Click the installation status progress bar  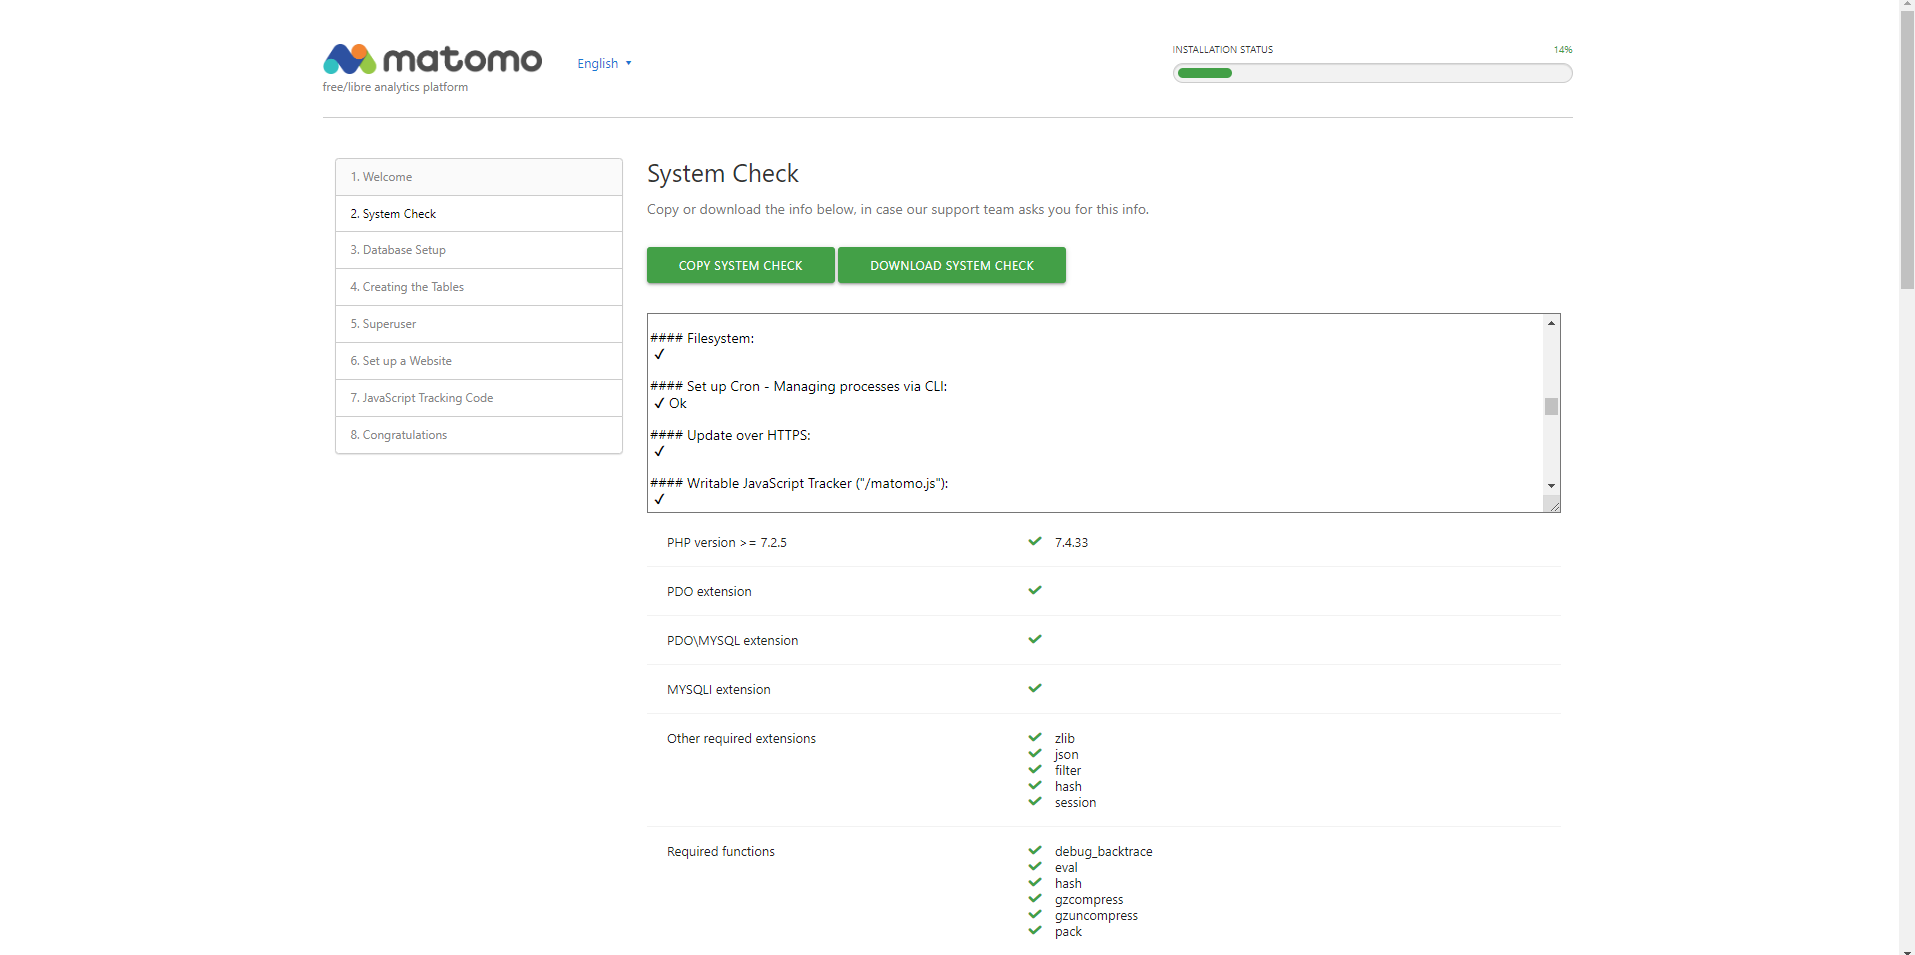click(x=1372, y=73)
